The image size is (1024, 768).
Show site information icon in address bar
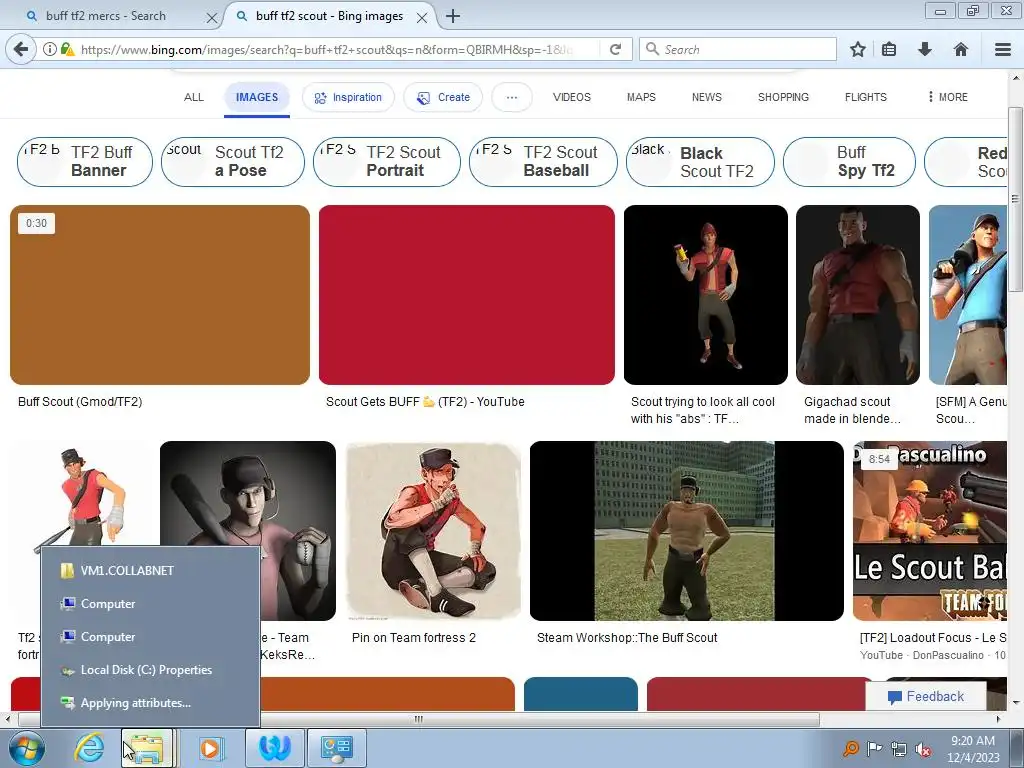[x=50, y=49]
